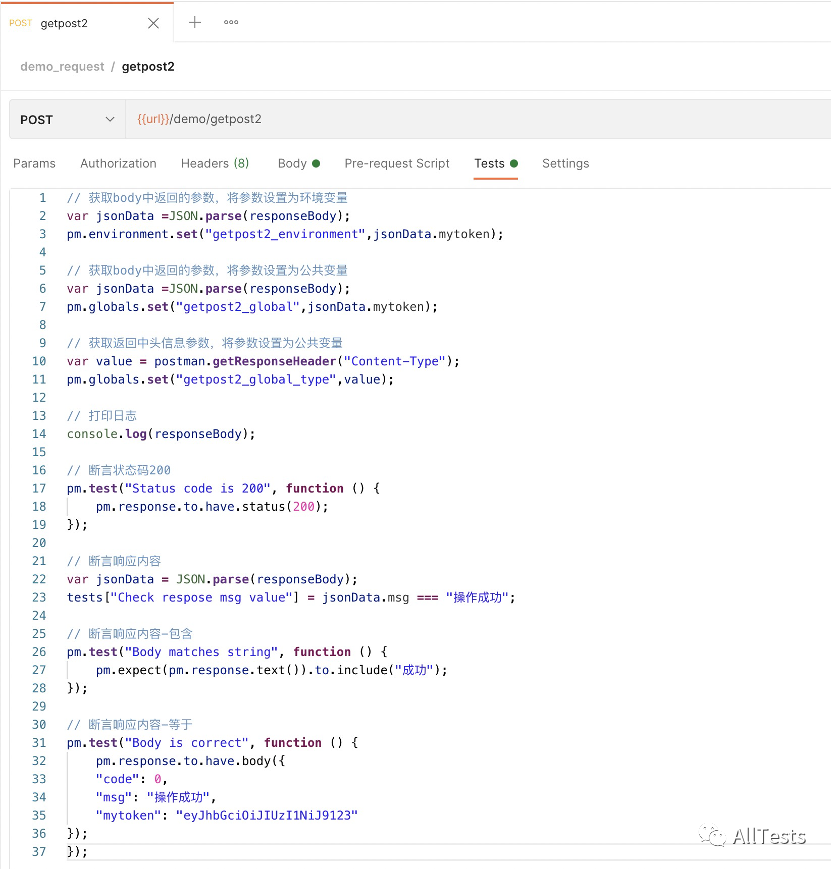Click line 2 var jsonData JSON.parse
Viewport: 832px width, 870px height.
click(209, 216)
